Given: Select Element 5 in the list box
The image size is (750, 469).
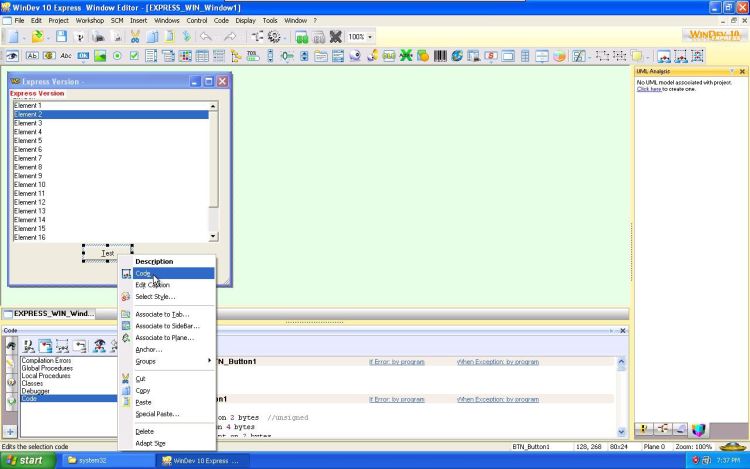Looking at the screenshot, I should (110, 141).
